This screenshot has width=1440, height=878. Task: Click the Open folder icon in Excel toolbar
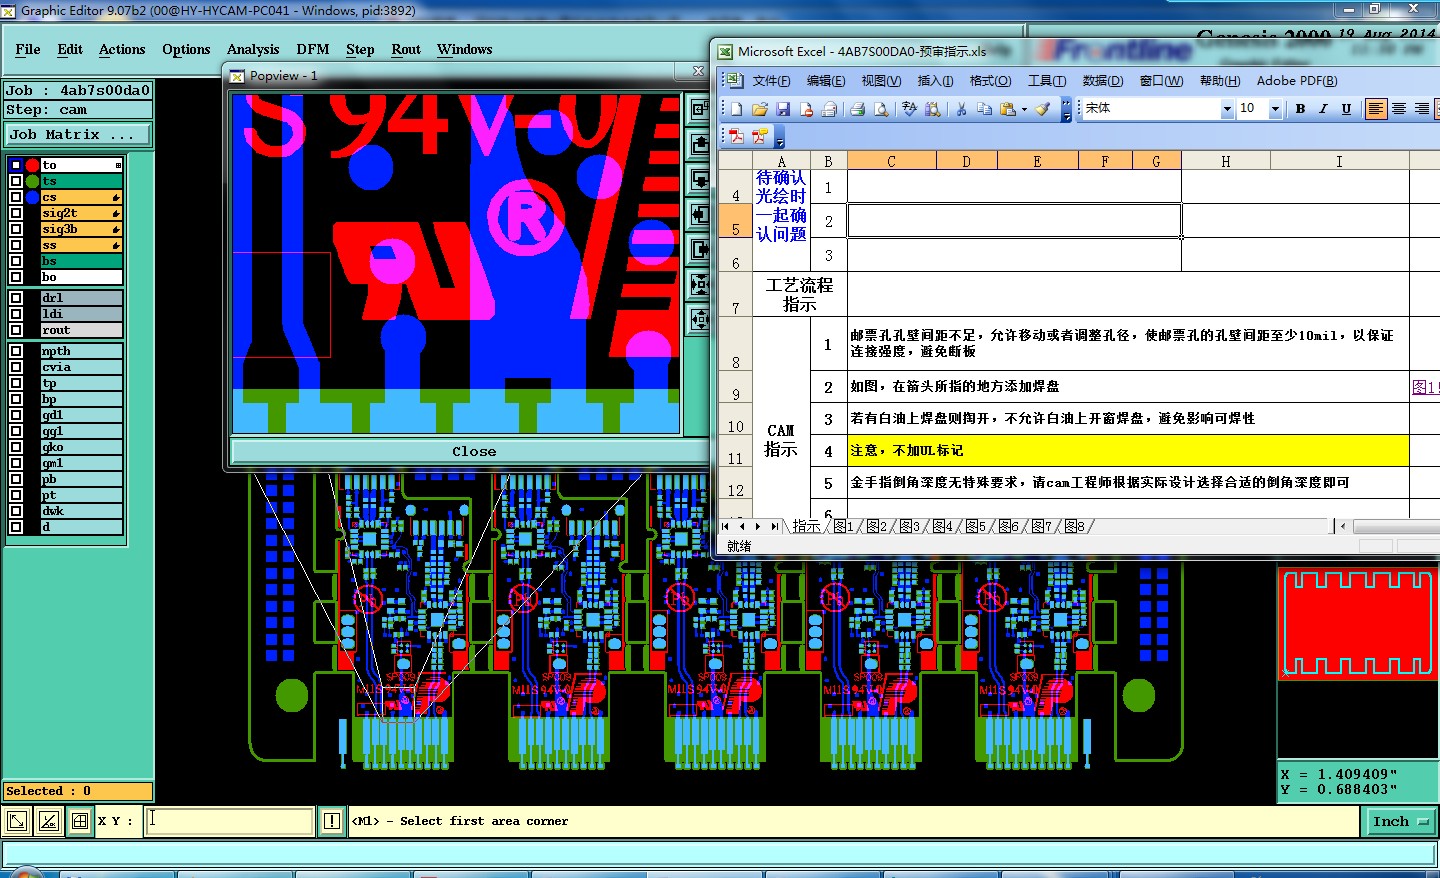(x=760, y=109)
